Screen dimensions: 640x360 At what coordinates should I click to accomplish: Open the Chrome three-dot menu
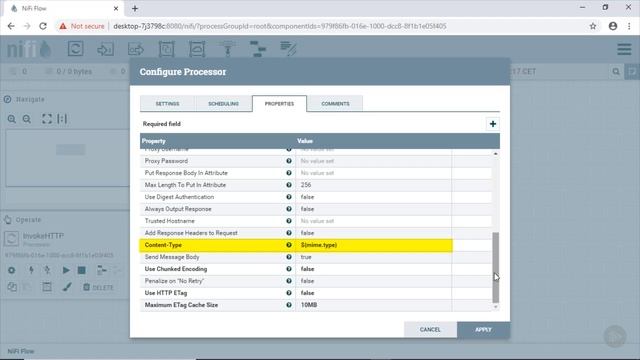pyautogui.click(x=629, y=26)
